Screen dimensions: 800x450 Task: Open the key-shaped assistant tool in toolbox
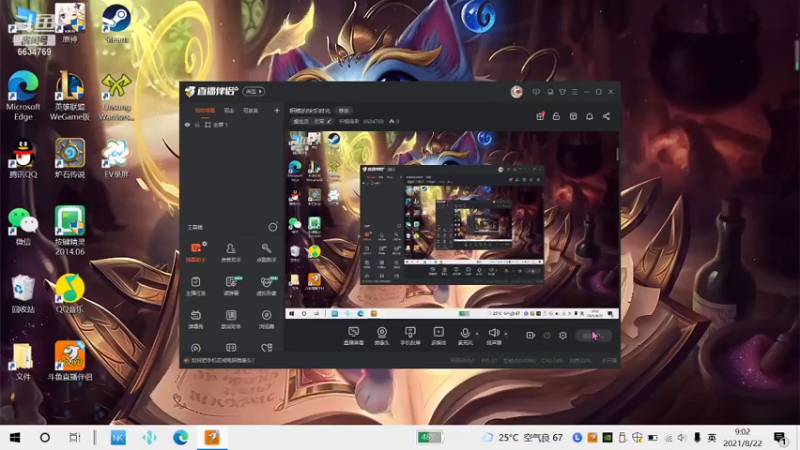[x=266, y=252]
